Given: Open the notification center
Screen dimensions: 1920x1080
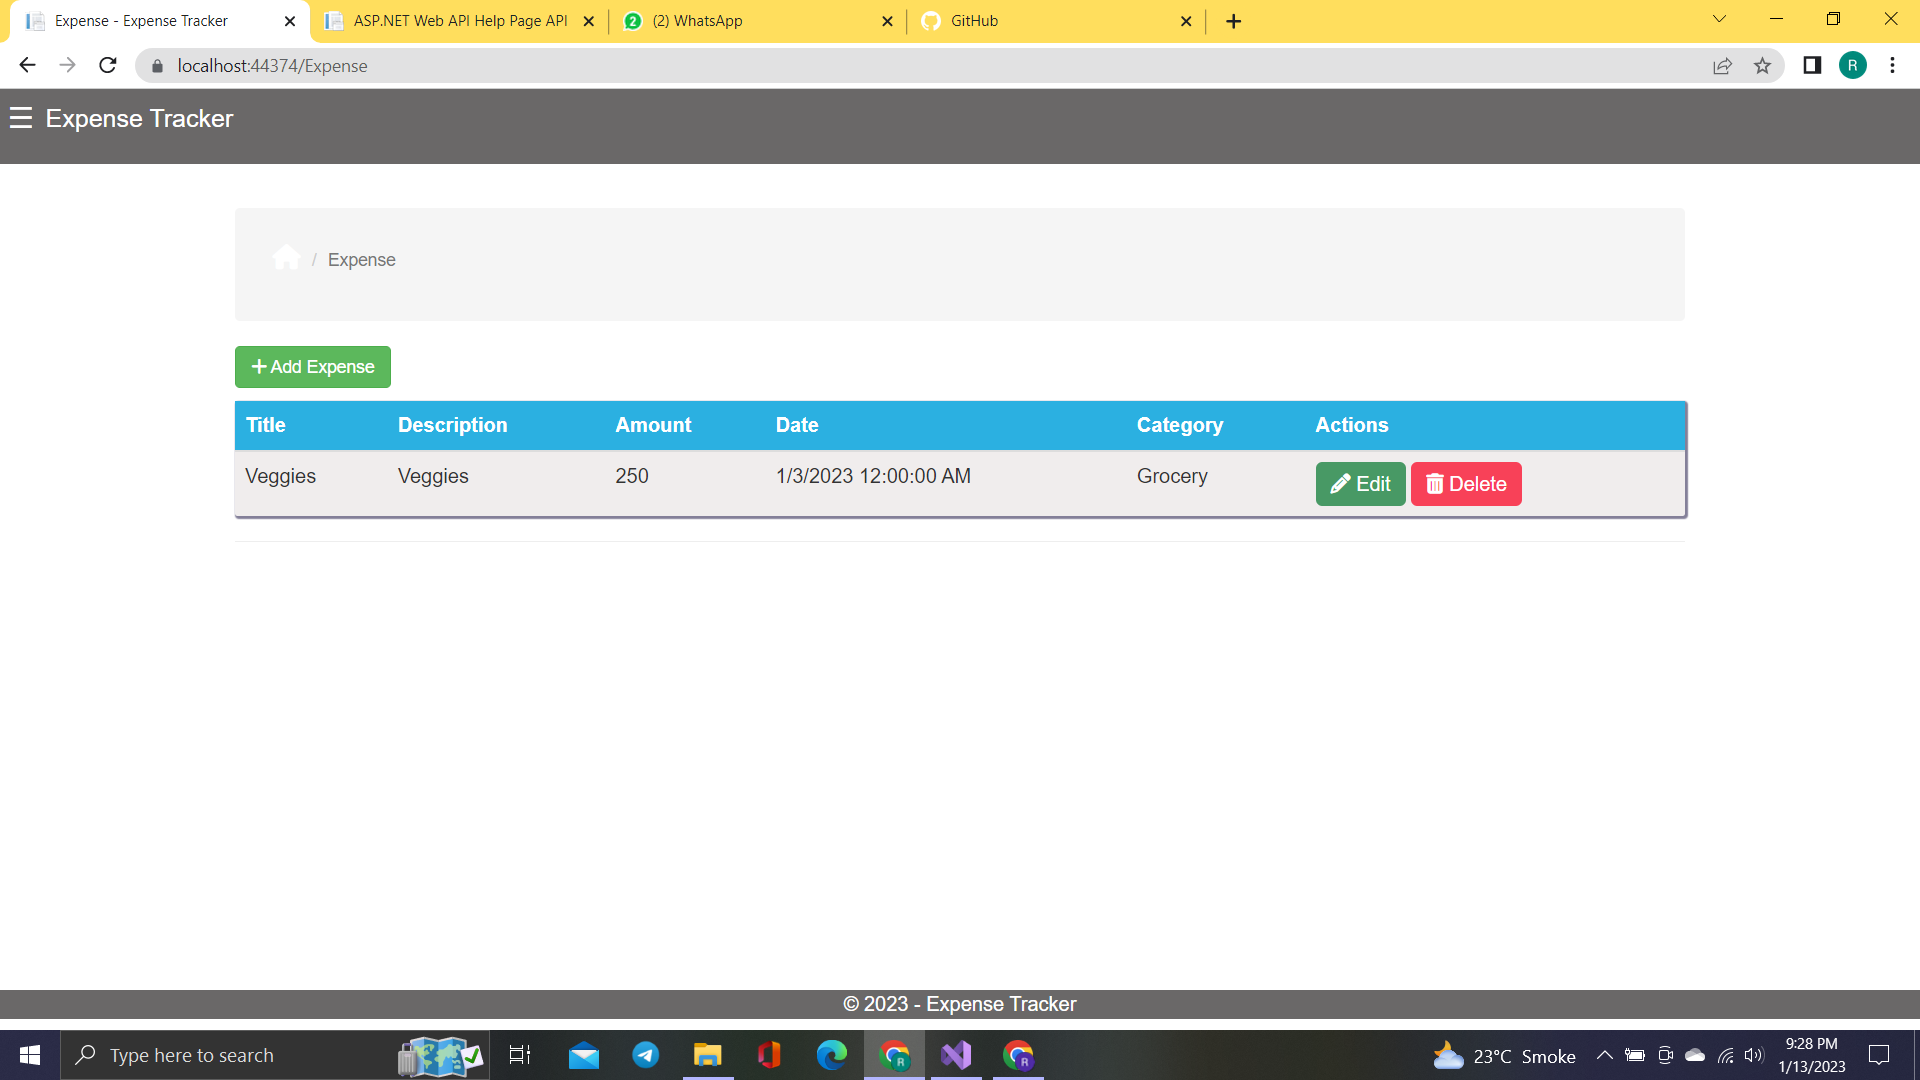Looking at the screenshot, I should pyautogui.click(x=1879, y=1055).
